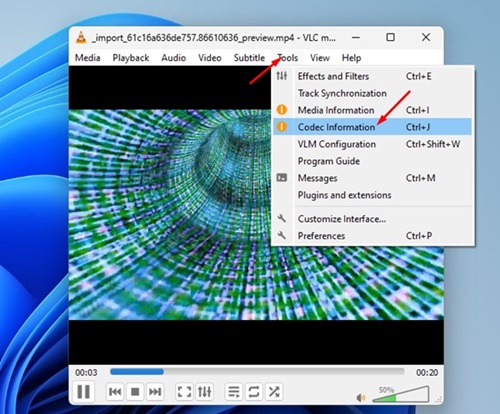Stop the video playback
The image size is (500, 414).
pos(135,392)
